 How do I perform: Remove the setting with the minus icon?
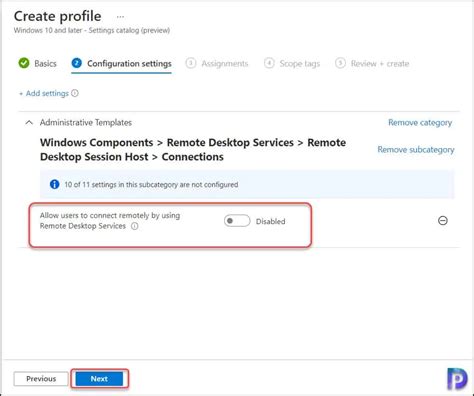click(x=443, y=221)
